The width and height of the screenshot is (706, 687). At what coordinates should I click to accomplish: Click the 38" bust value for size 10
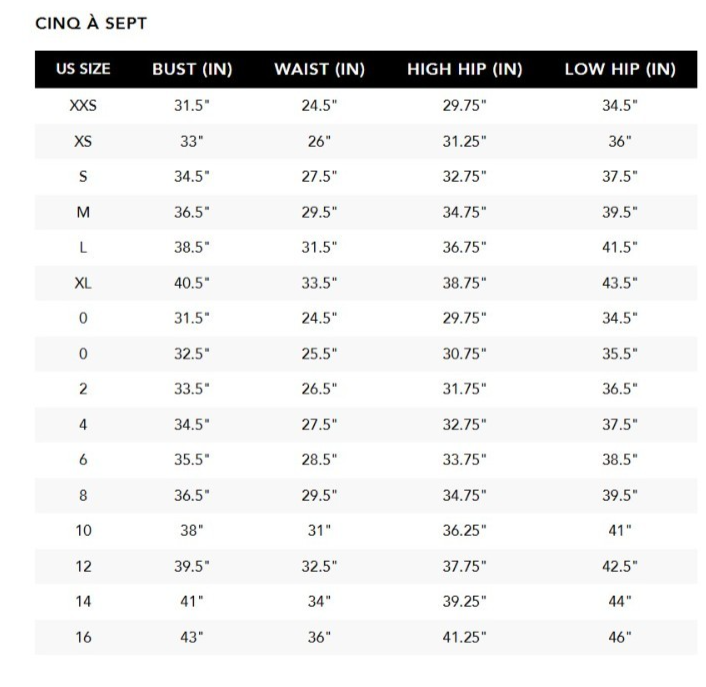(192, 531)
